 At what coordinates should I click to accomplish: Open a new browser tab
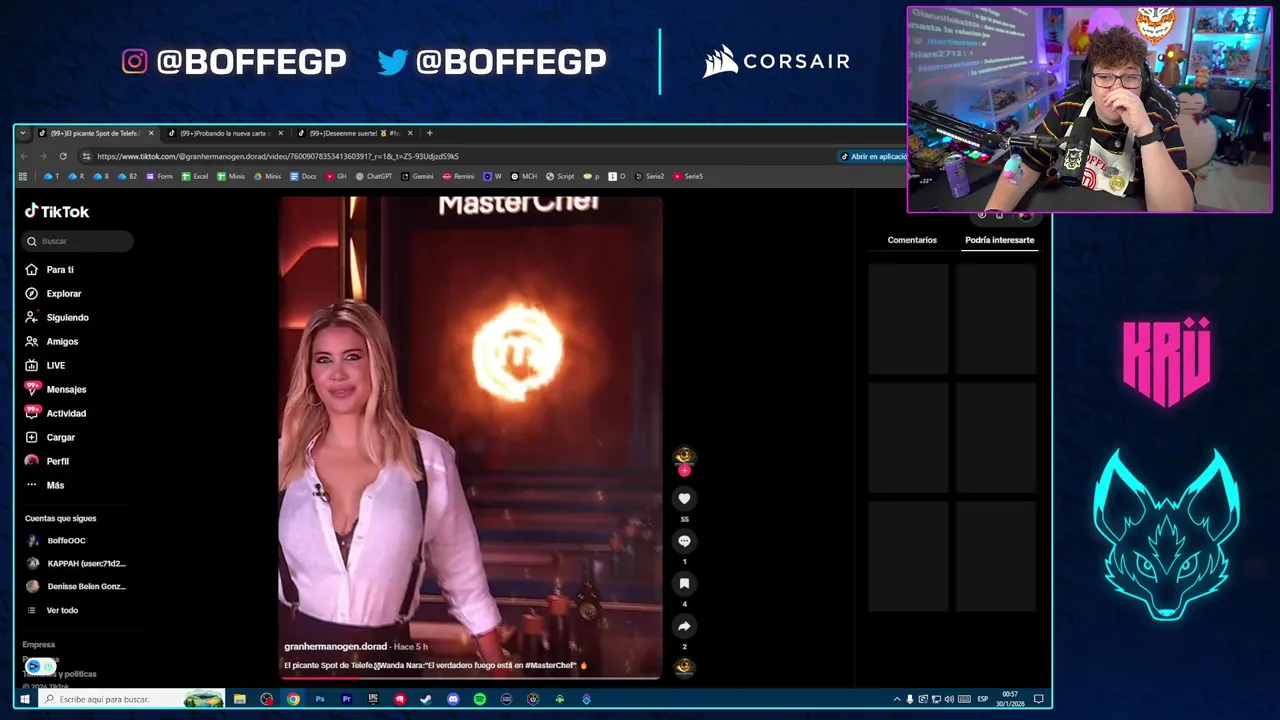[x=430, y=133]
